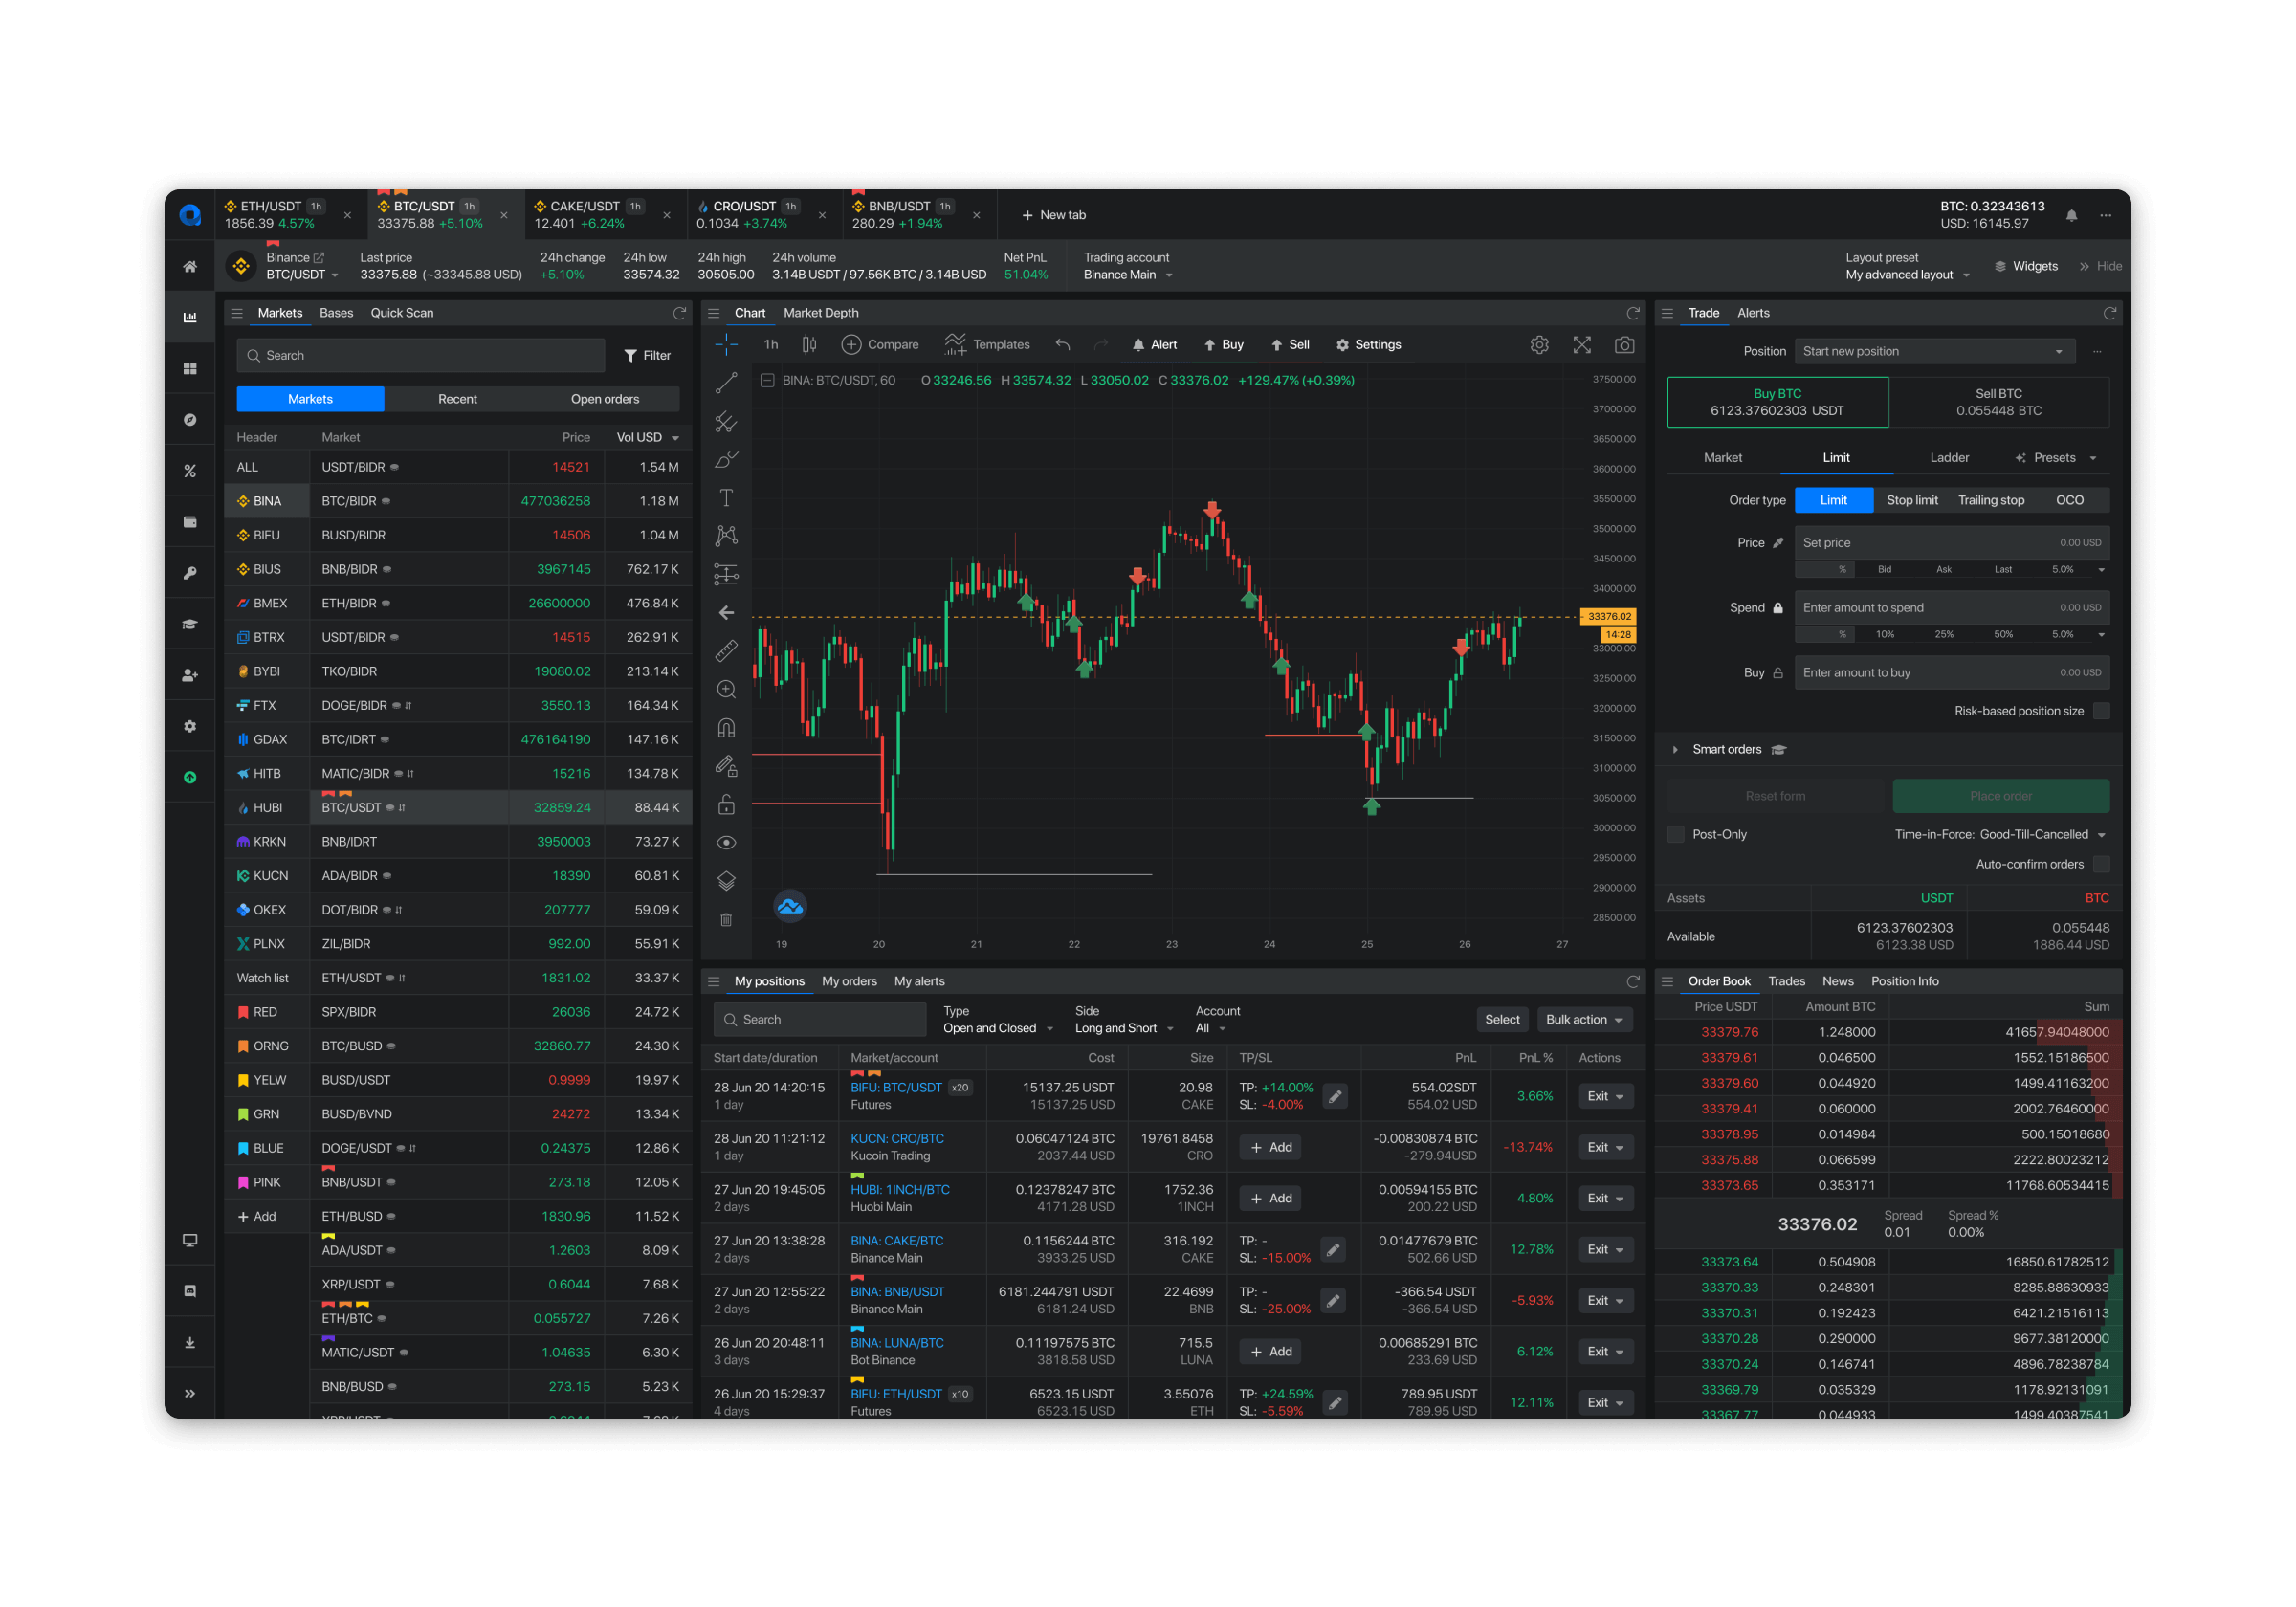Screen dimensions: 2296x1607
Task: Enable Risk-based position size checkbox
Action: (x=2101, y=711)
